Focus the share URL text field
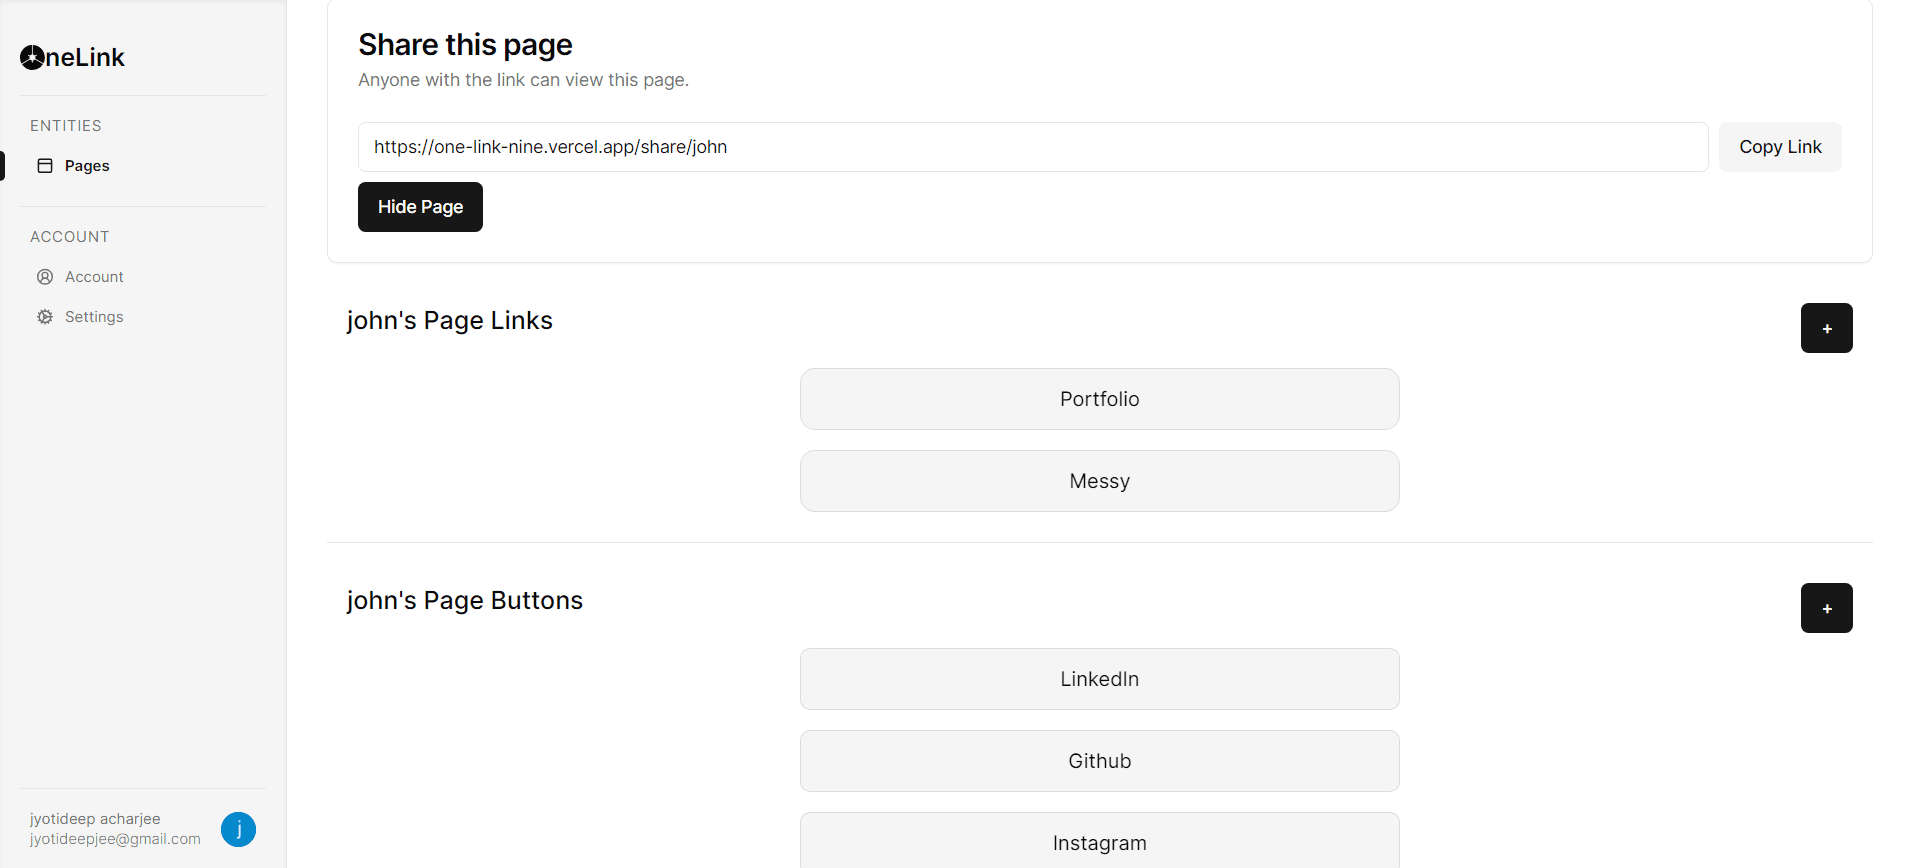Viewport: 1920px width, 868px height. tap(1032, 147)
